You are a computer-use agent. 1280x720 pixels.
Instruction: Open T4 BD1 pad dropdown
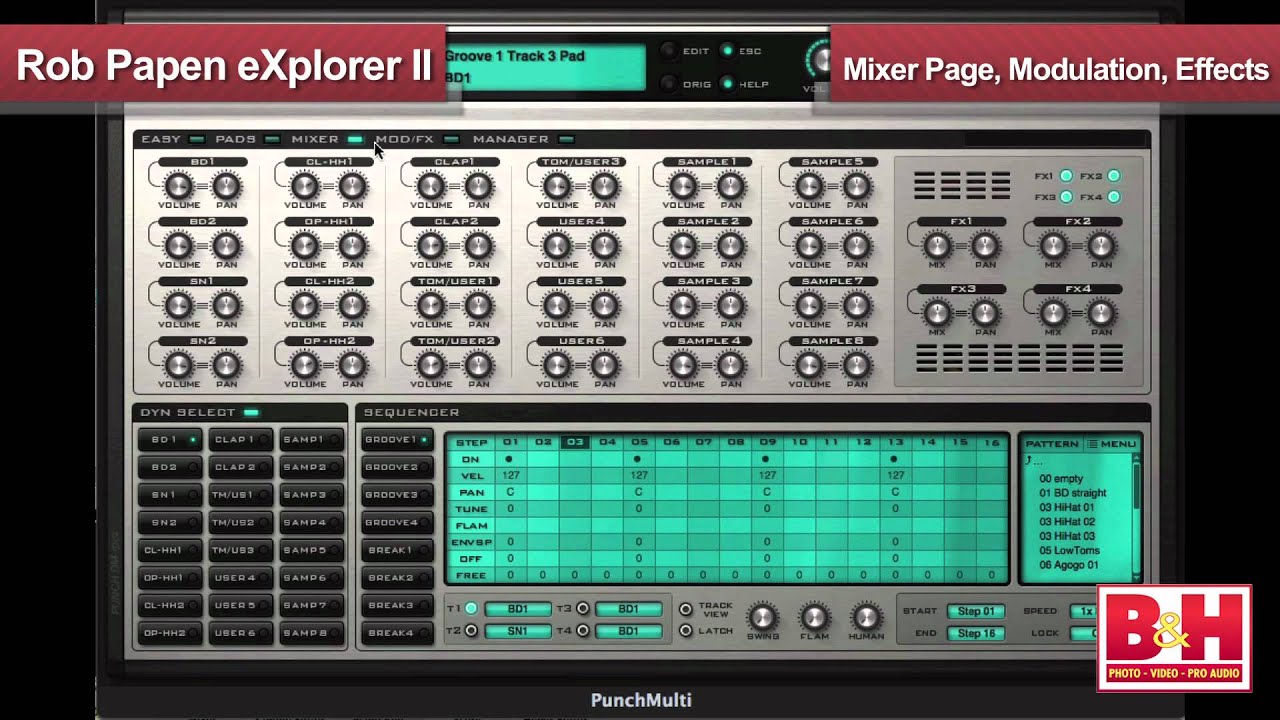[x=628, y=631]
